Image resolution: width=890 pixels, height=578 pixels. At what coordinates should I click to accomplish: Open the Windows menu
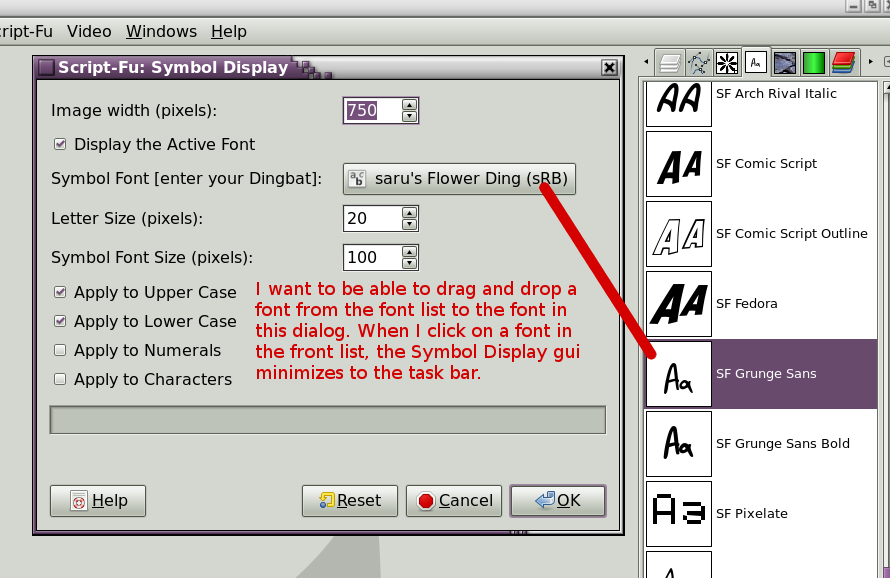[161, 31]
